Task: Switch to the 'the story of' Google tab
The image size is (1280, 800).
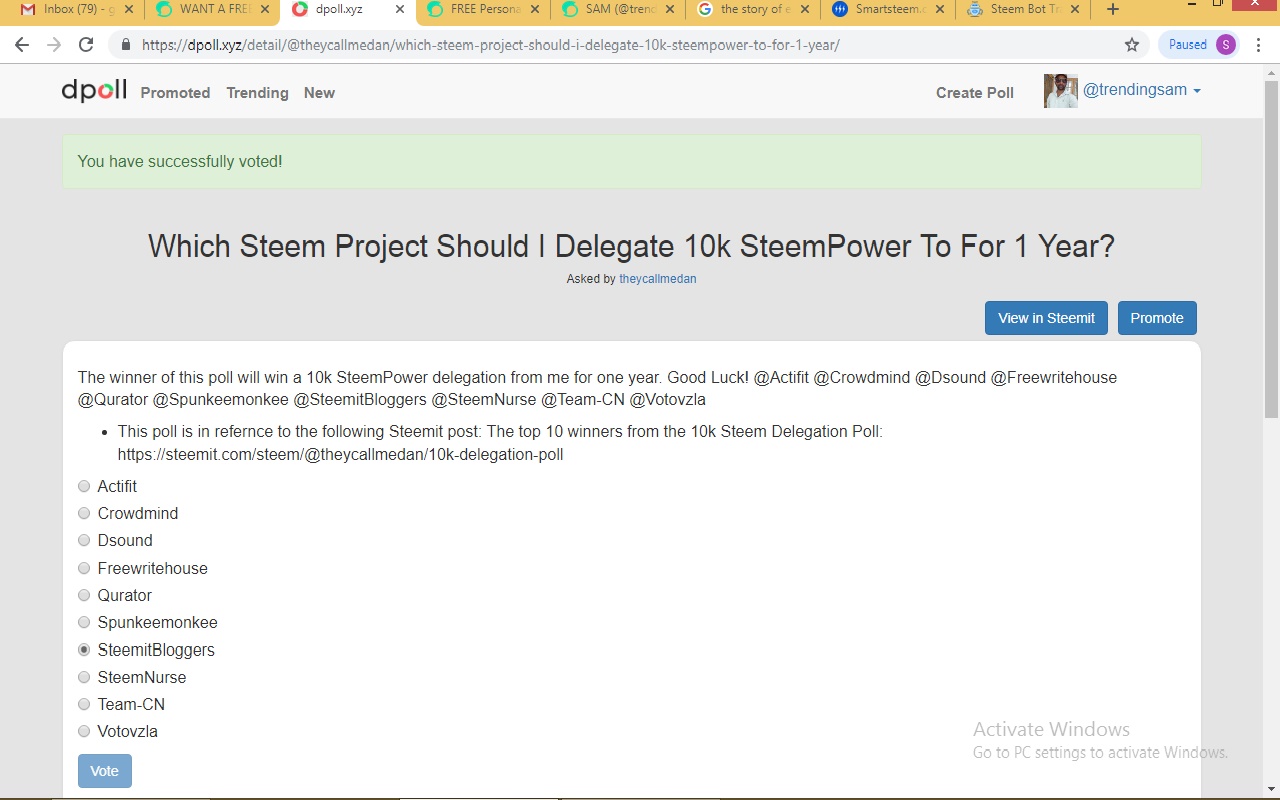Action: [x=752, y=10]
